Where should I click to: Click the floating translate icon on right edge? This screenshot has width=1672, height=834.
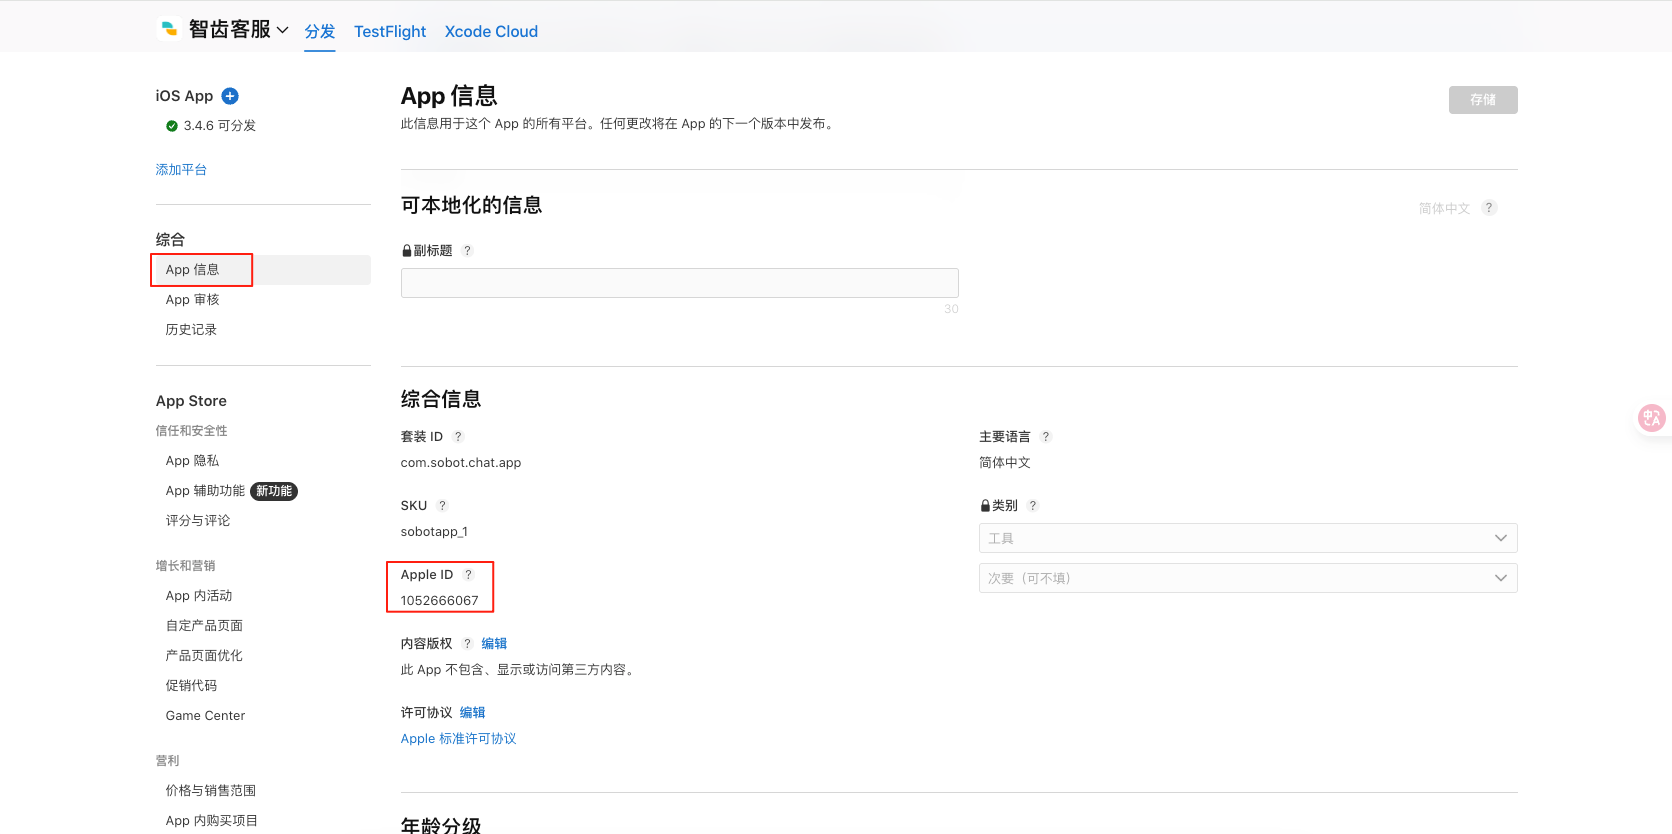pyautogui.click(x=1651, y=418)
